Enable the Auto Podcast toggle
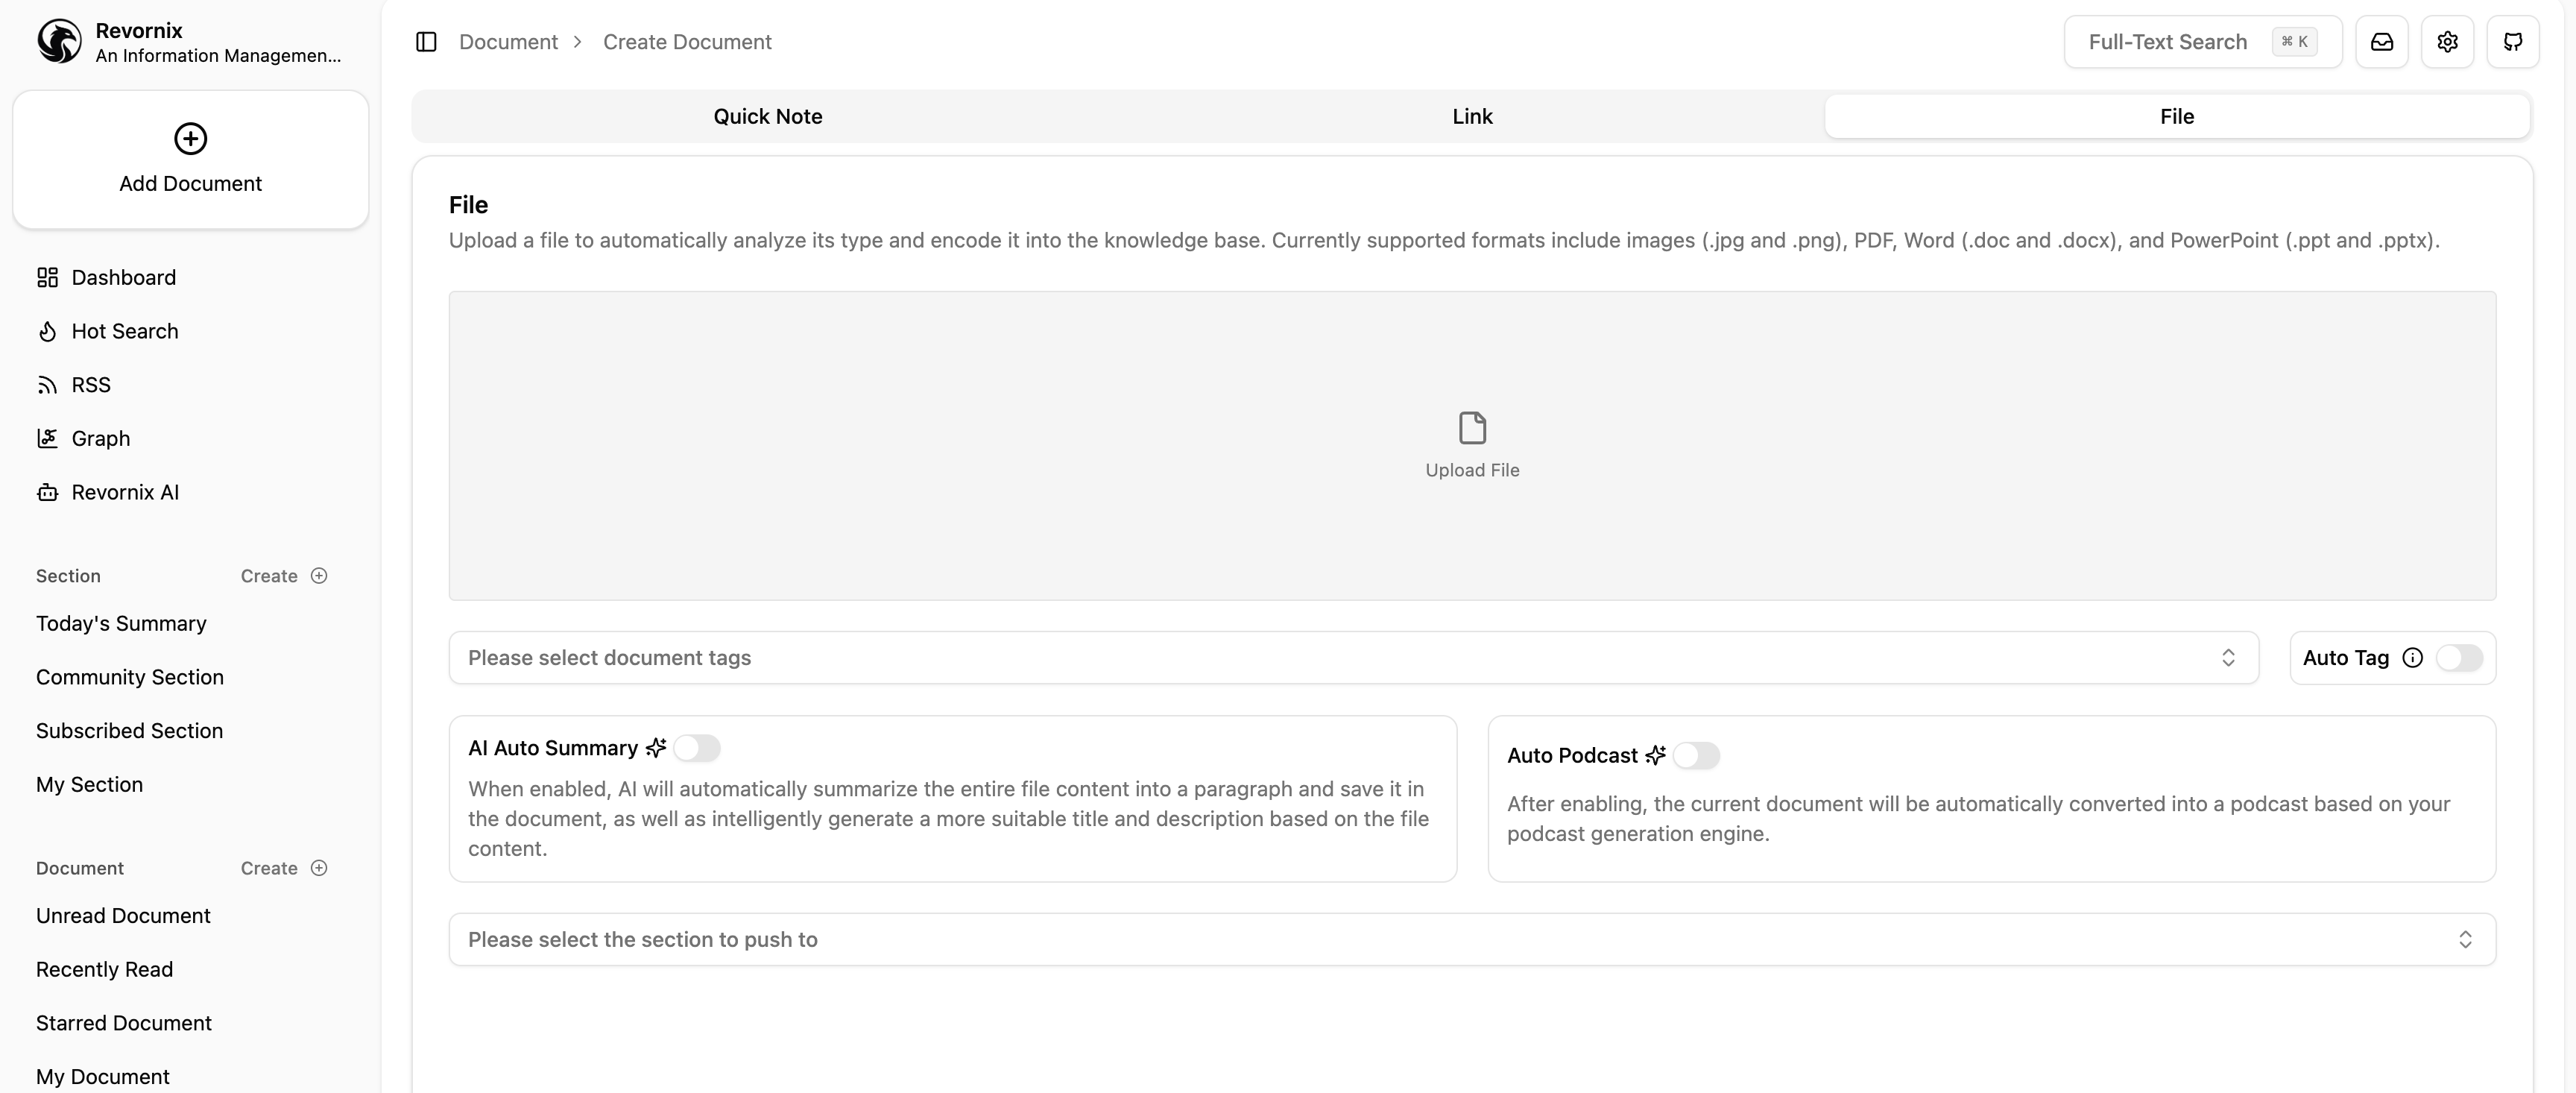The height and width of the screenshot is (1093, 2576). pos(1696,756)
